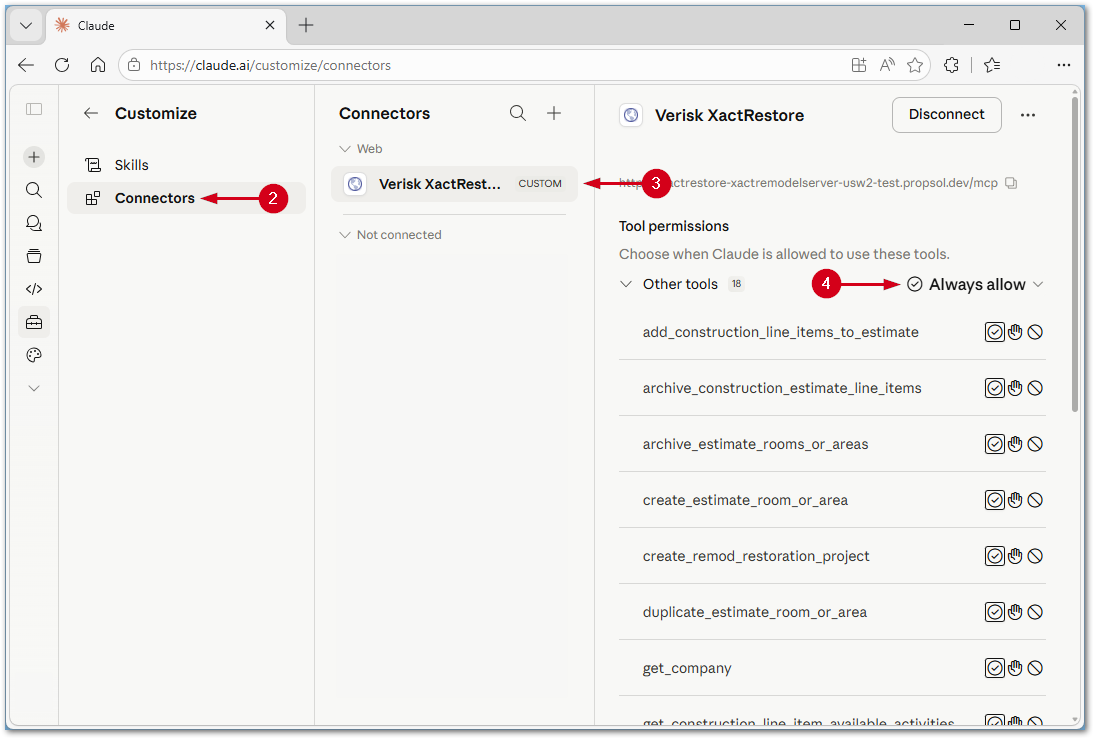Image resolution: width=1094 pixels, height=739 pixels.
Task: Require approval for archive_estimate_rooms_or_areas
Action: pyautogui.click(x=1015, y=444)
